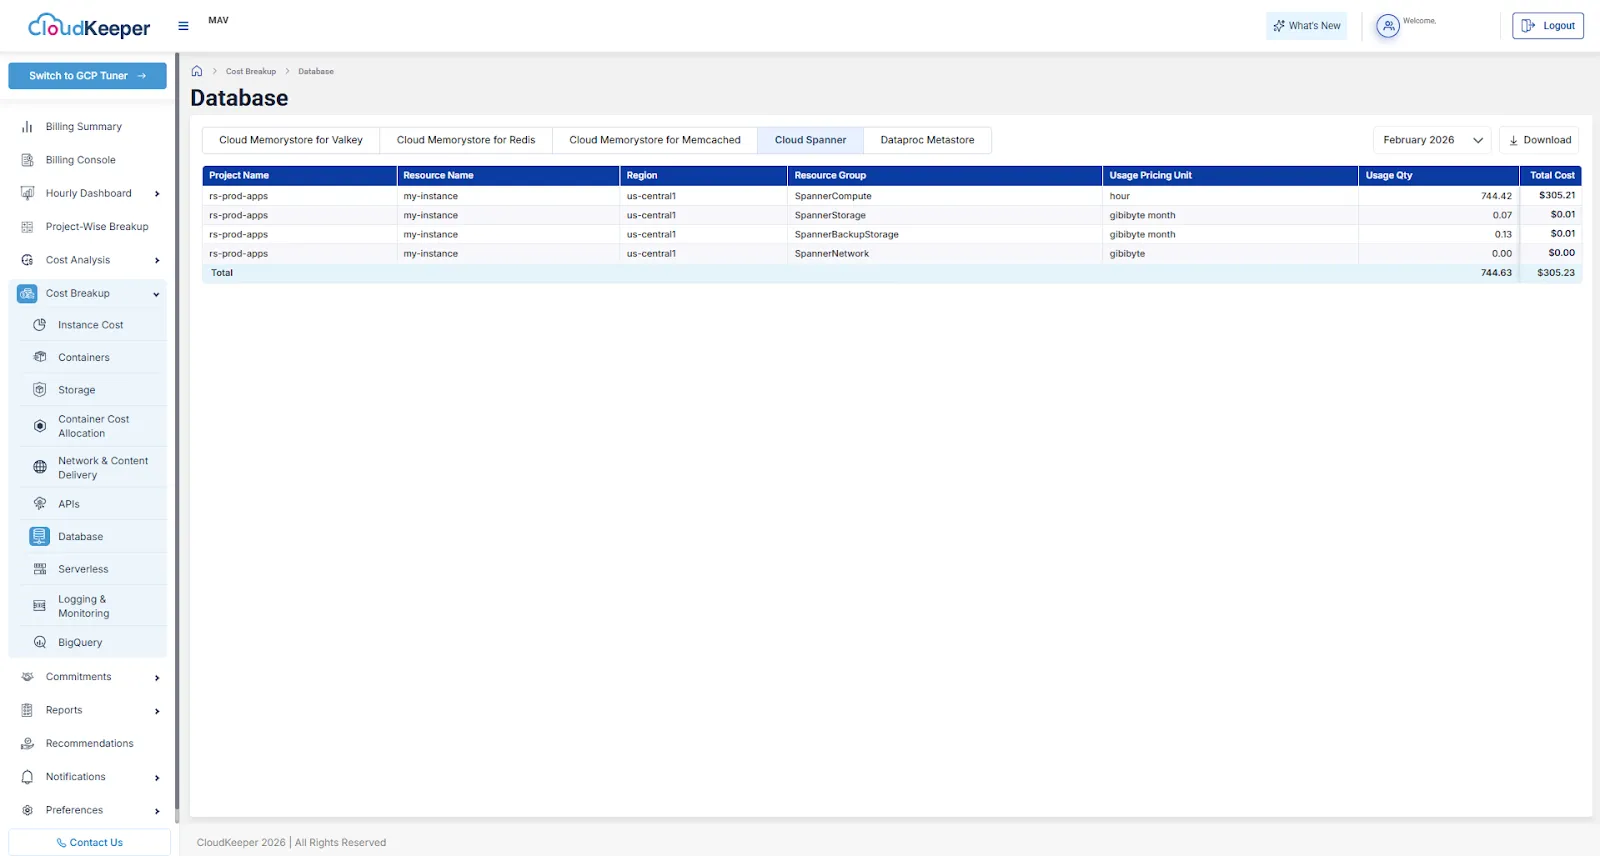This screenshot has height=856, width=1600.
Task: Click the user profile avatar icon
Action: [x=1387, y=27]
